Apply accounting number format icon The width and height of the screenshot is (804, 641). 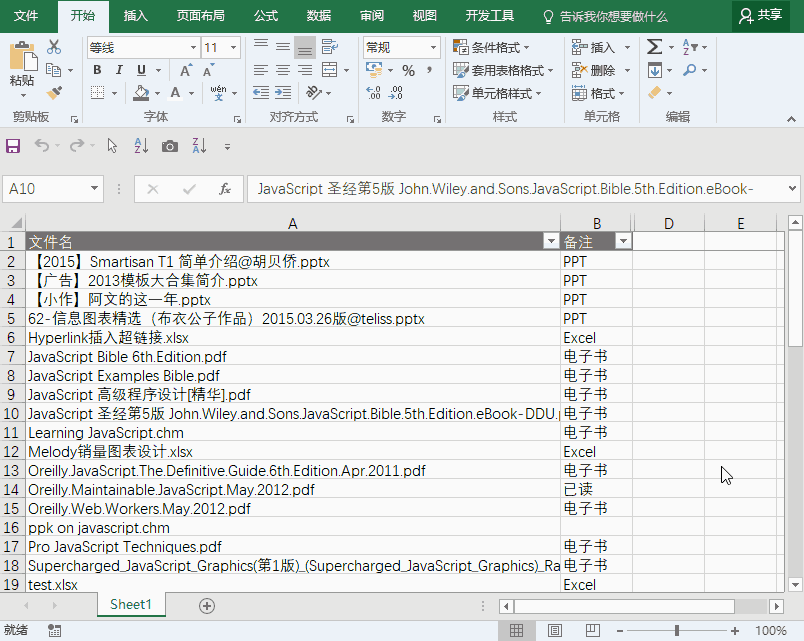[x=374, y=70]
